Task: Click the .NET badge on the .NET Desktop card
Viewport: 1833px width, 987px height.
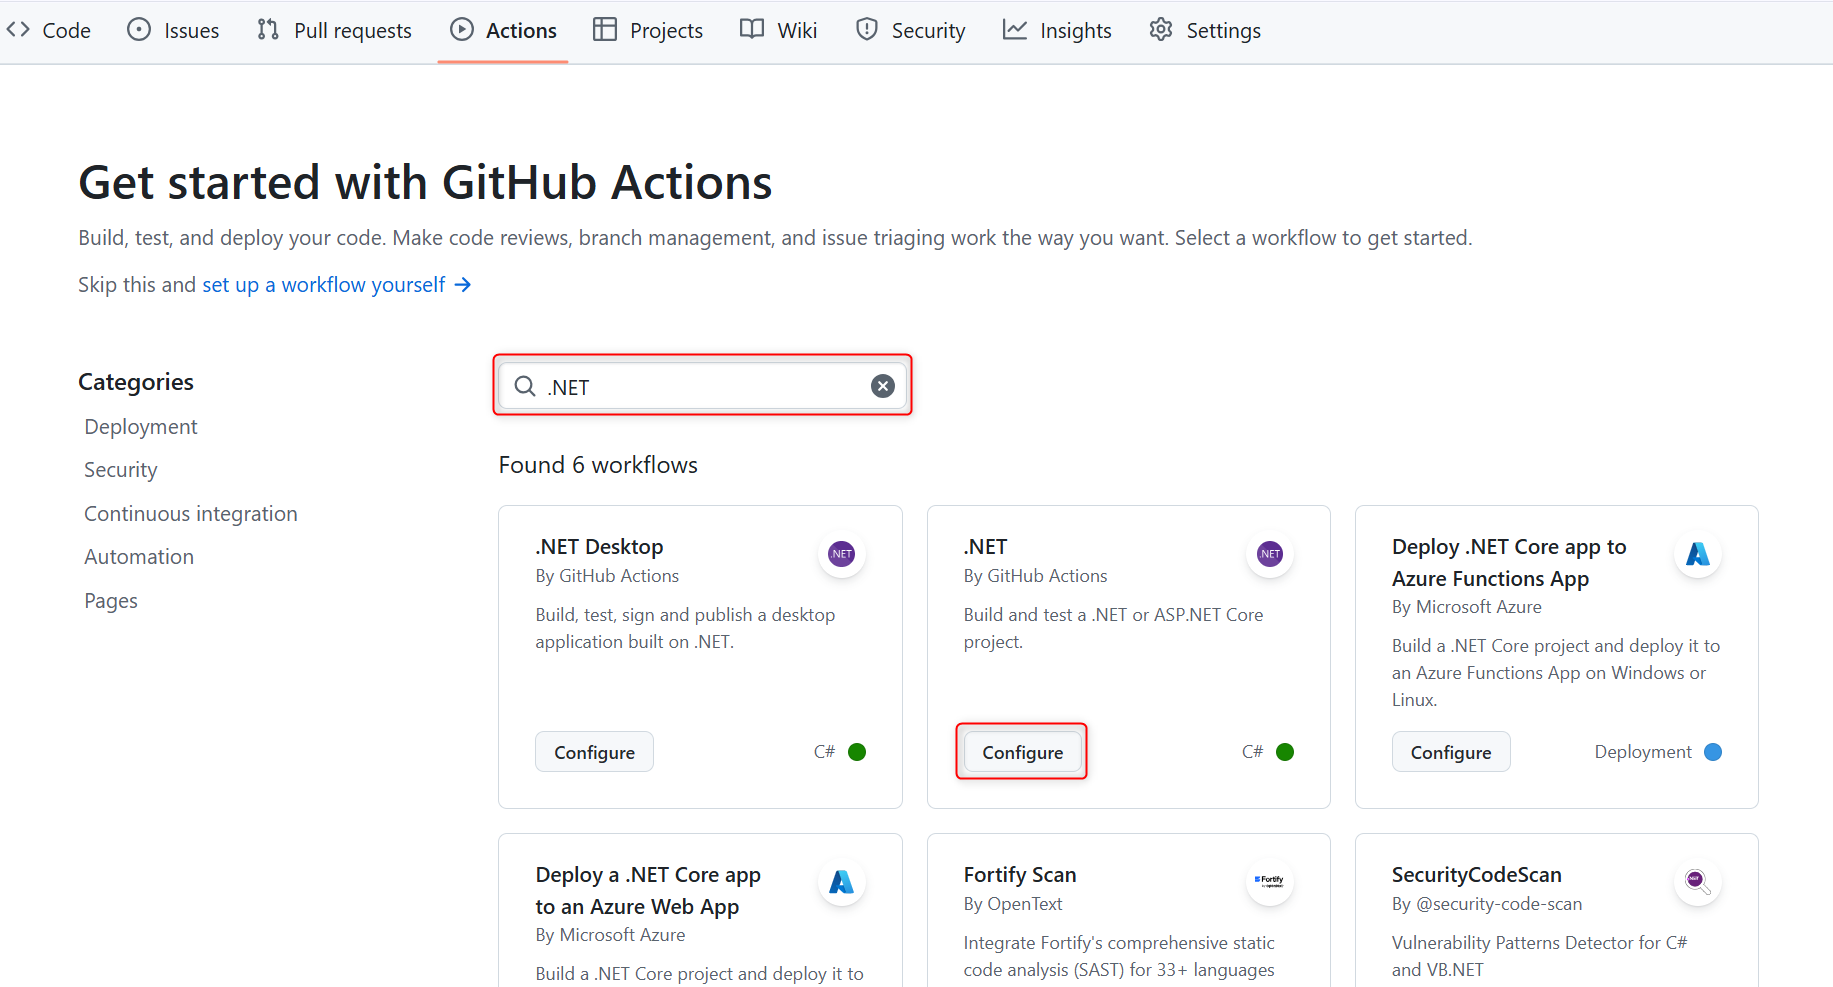Action: click(841, 554)
